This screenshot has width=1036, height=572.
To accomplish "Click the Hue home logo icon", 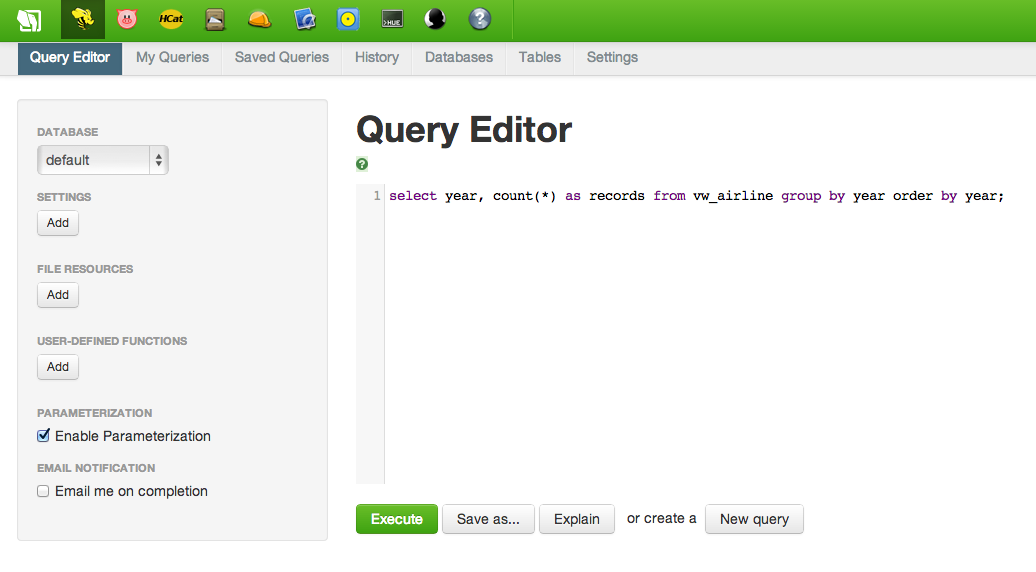I will [x=29, y=19].
